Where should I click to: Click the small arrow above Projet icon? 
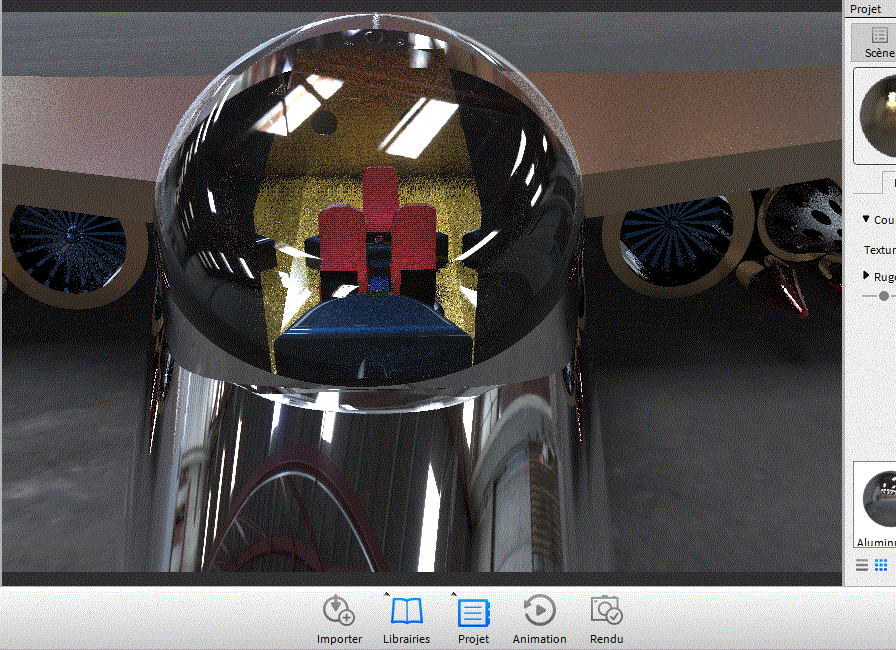tap(454, 594)
